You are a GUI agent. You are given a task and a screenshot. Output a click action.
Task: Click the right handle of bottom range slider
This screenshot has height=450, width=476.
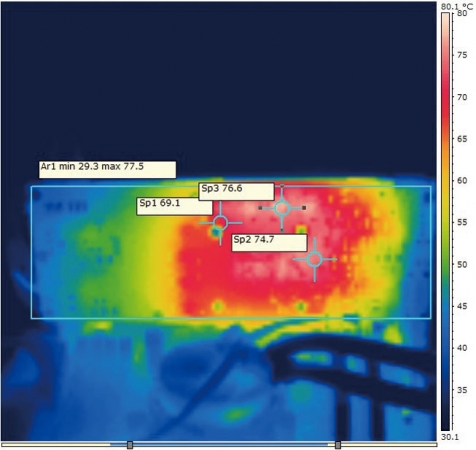[338, 445]
